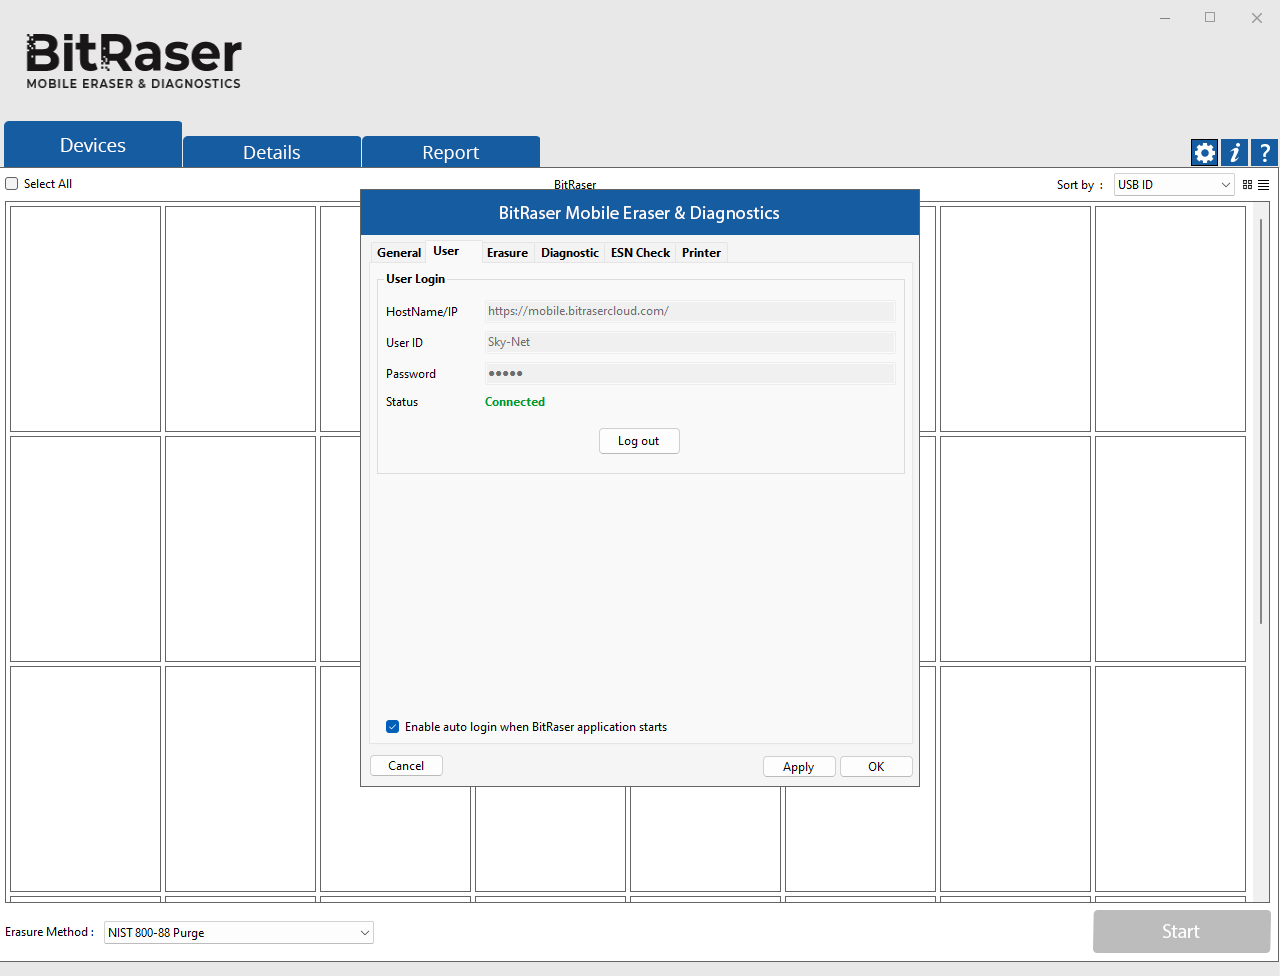Click the HostName/IP field
Image resolution: width=1280 pixels, height=976 pixels.
pos(690,311)
